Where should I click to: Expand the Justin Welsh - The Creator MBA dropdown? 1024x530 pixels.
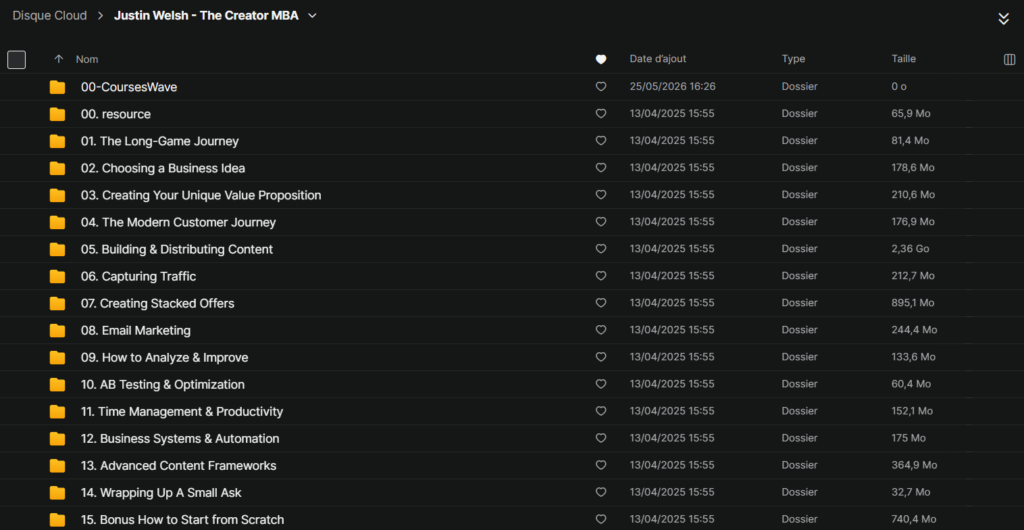click(312, 16)
